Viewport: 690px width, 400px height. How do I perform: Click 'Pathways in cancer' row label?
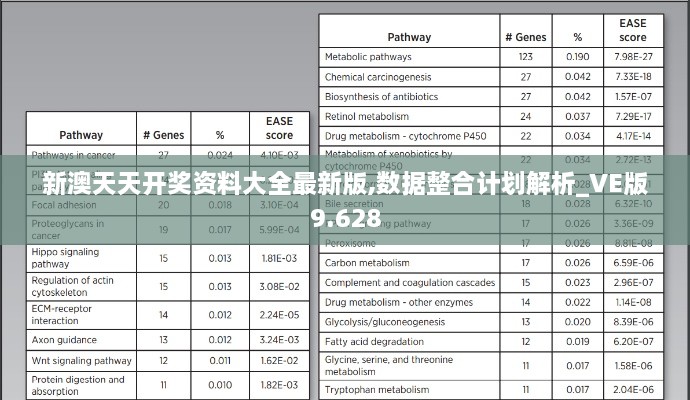coord(73,155)
